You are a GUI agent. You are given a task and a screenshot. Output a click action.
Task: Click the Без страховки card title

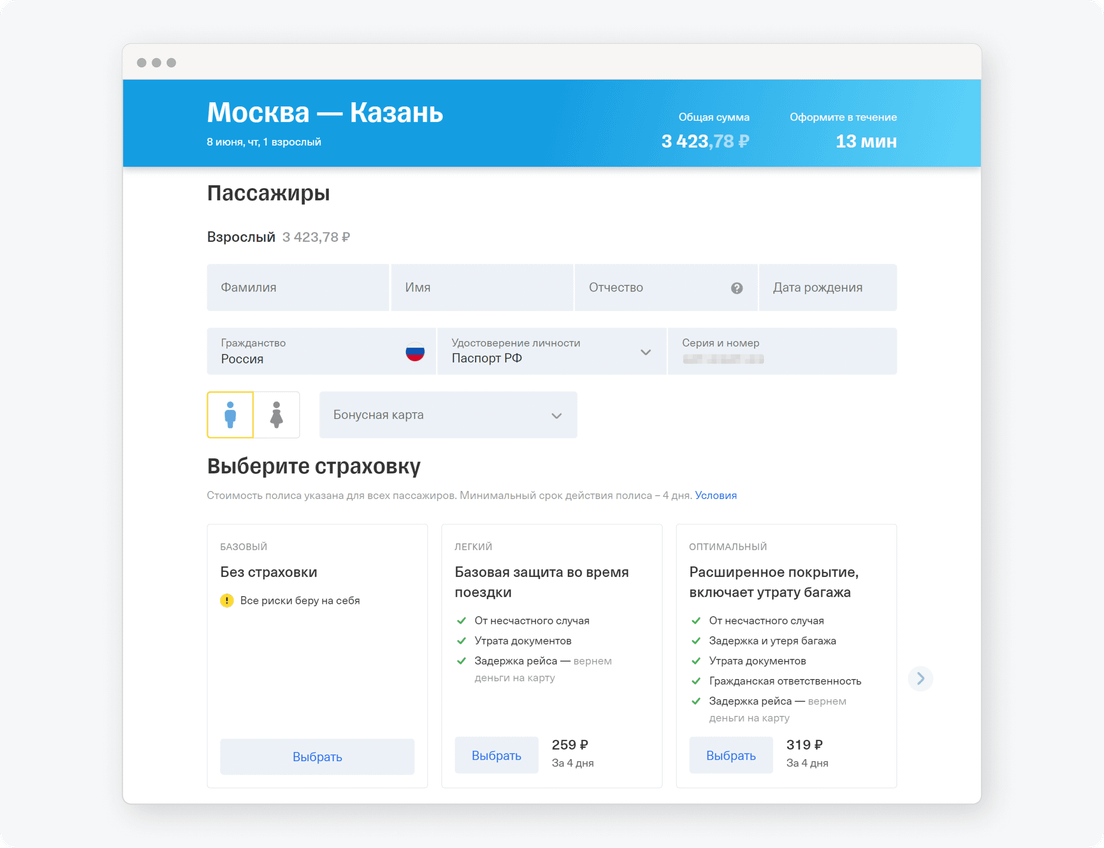click(268, 572)
